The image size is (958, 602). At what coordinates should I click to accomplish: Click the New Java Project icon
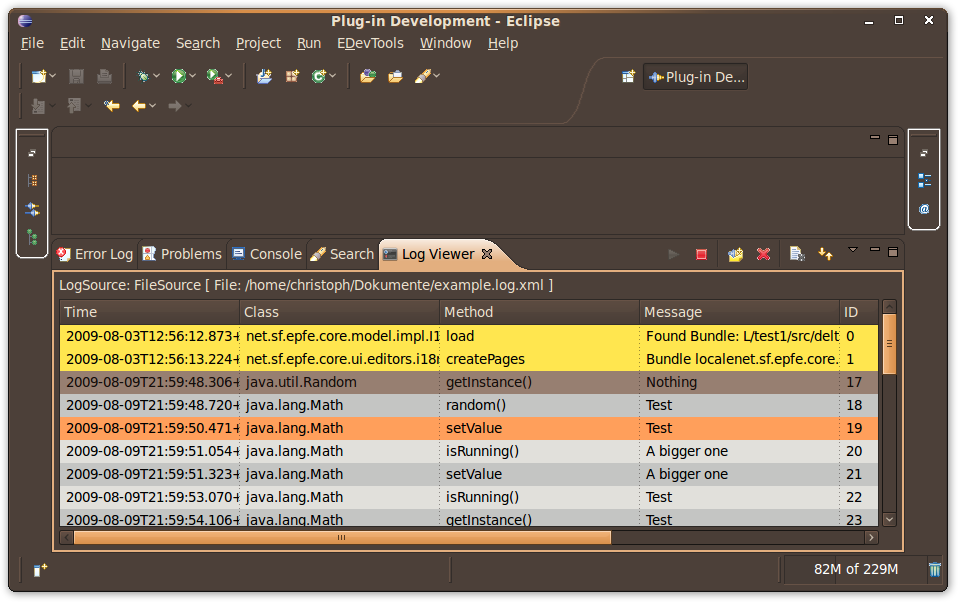[264, 76]
